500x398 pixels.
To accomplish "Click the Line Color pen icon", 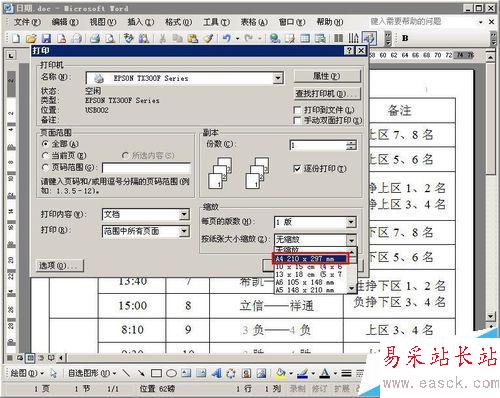I will click(302, 373).
